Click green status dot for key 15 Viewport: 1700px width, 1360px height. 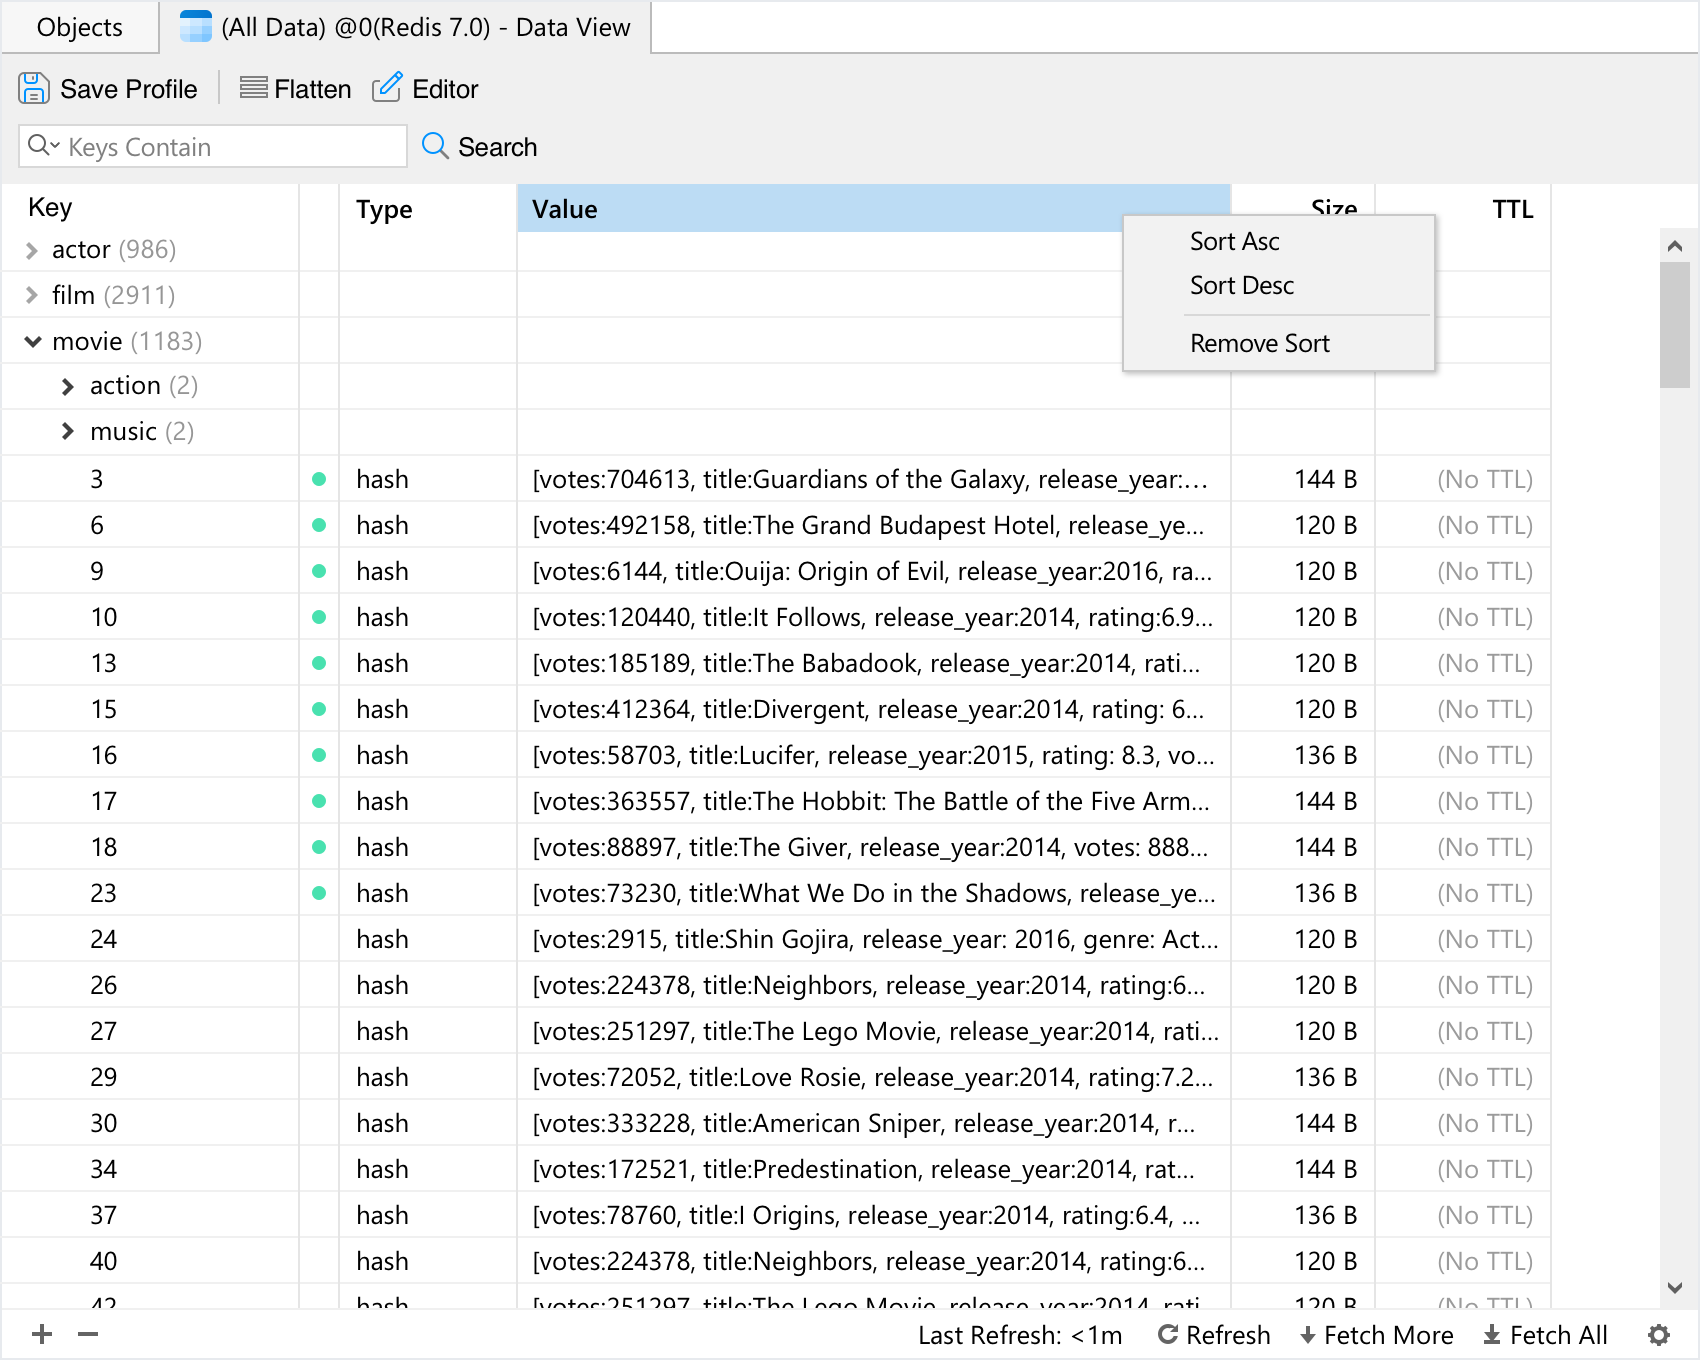[319, 709]
